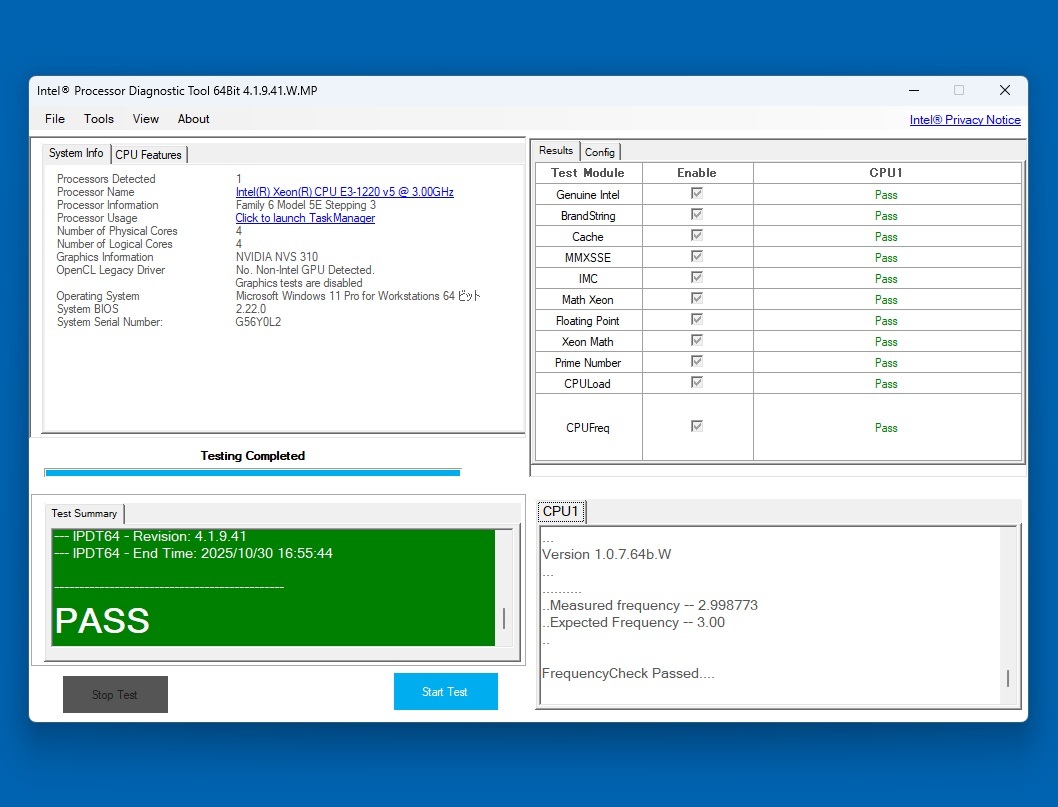Open the File menu
This screenshot has height=807, width=1058.
[55, 119]
